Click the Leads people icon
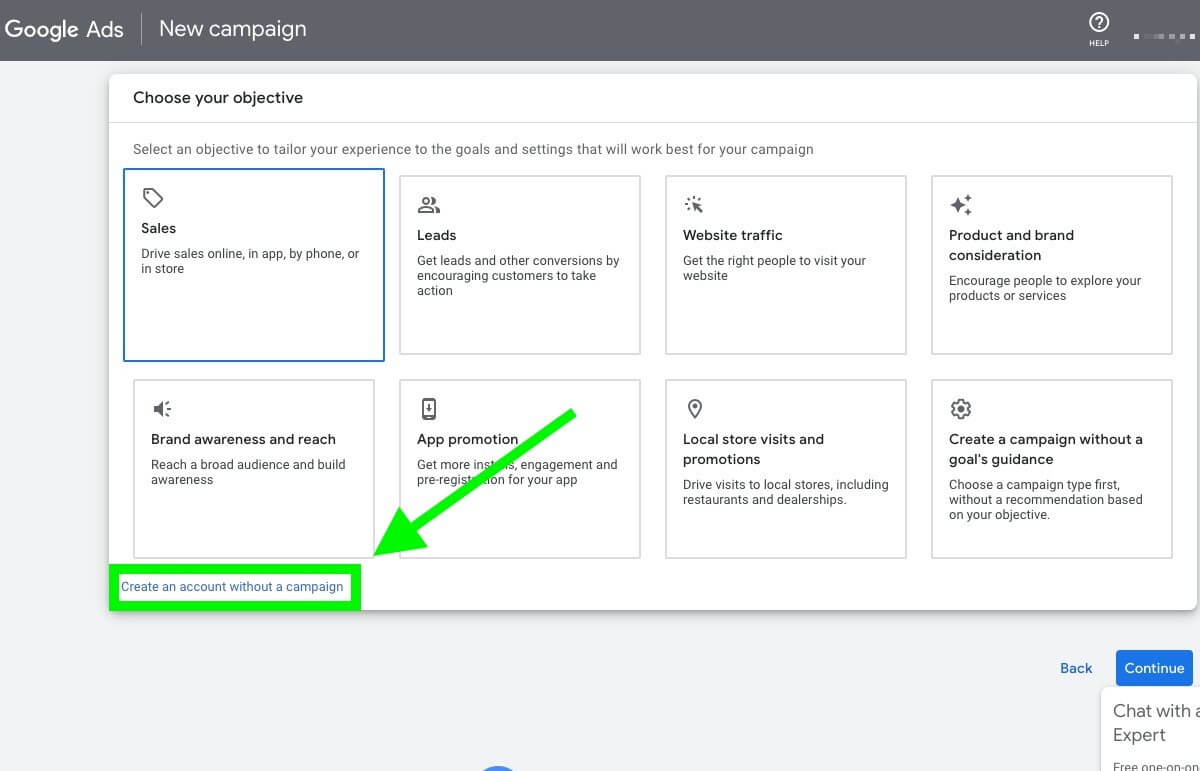Viewport: 1200px width, 771px height. point(429,204)
